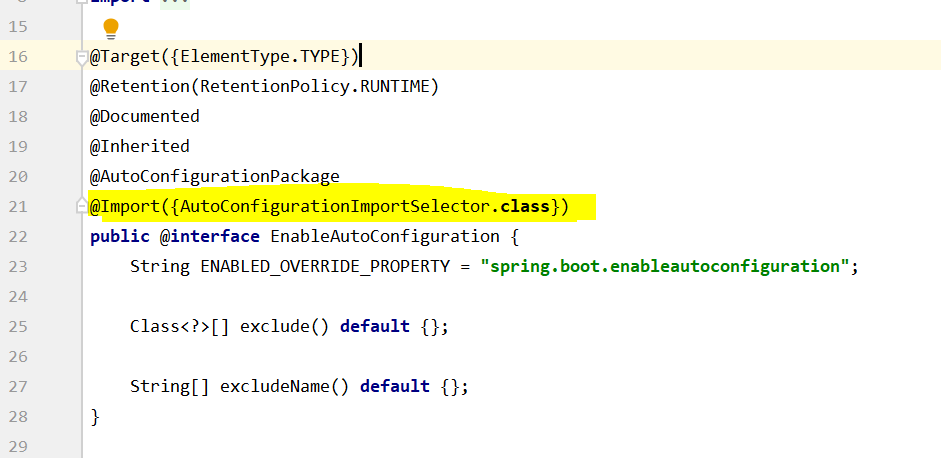Click line number 22 in gutter
This screenshot has width=941, height=458.
point(19,237)
